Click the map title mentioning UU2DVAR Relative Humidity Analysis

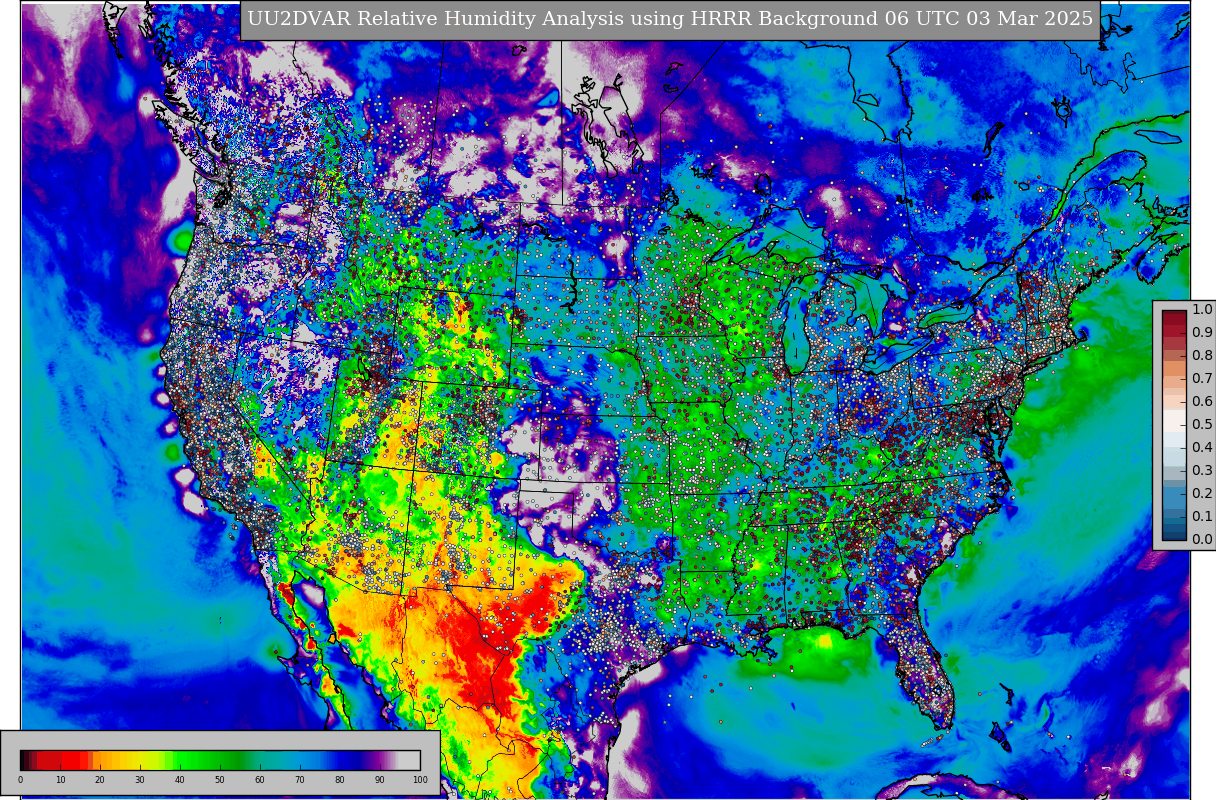pos(670,20)
